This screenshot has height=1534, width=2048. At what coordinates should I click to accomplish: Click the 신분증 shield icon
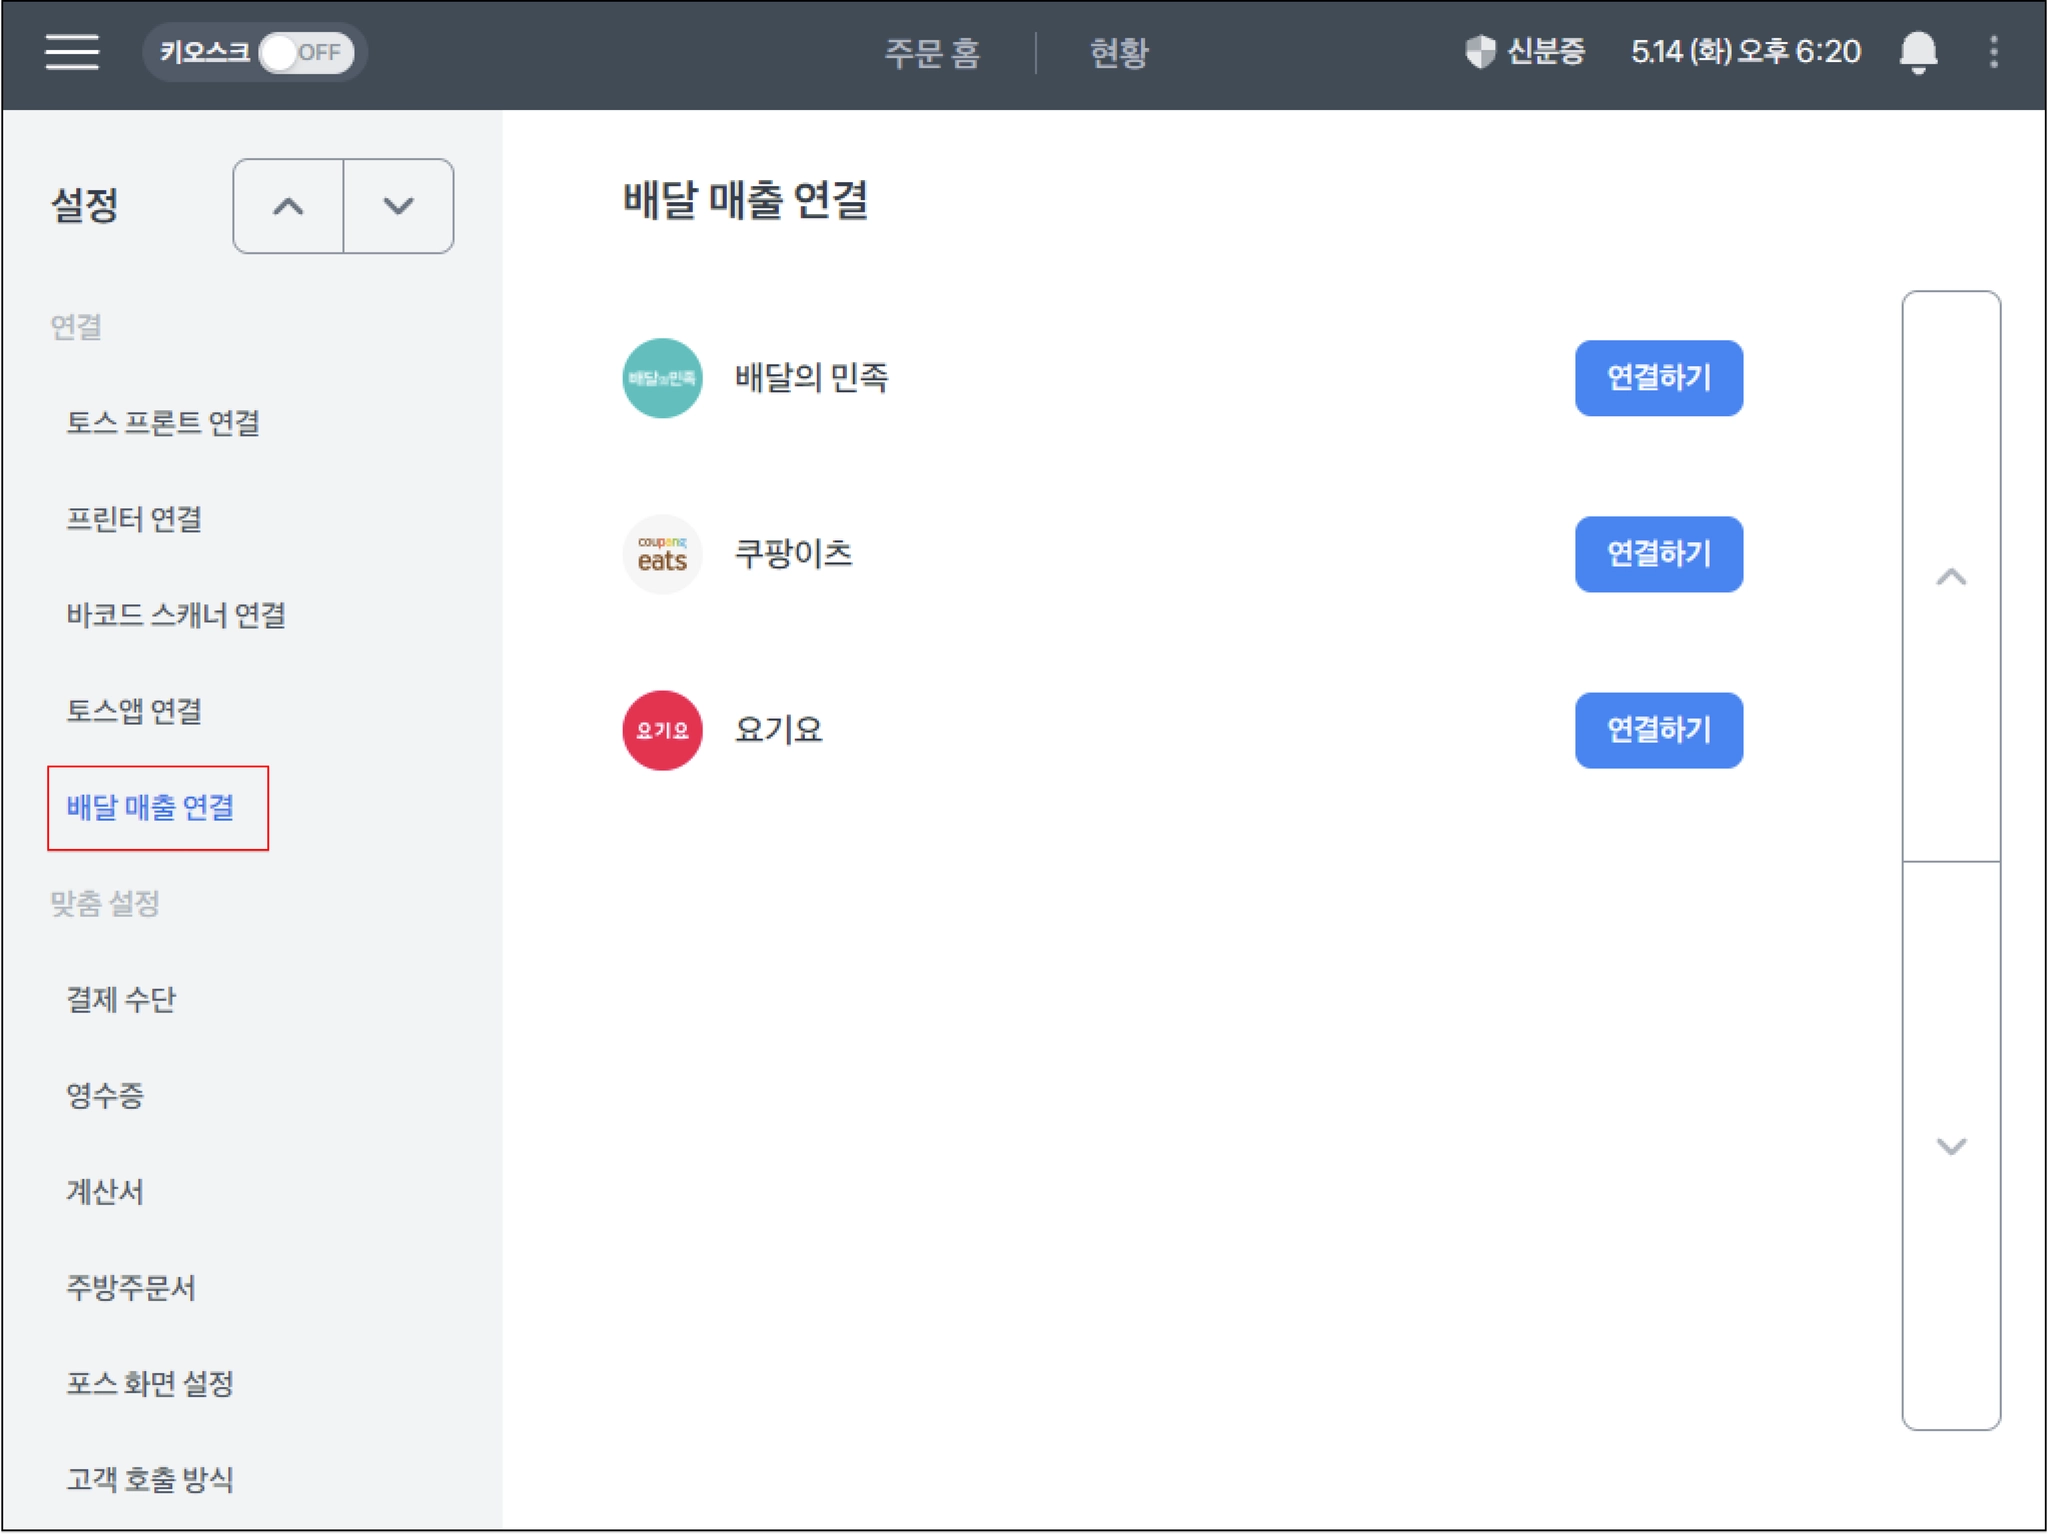pyautogui.click(x=1480, y=52)
